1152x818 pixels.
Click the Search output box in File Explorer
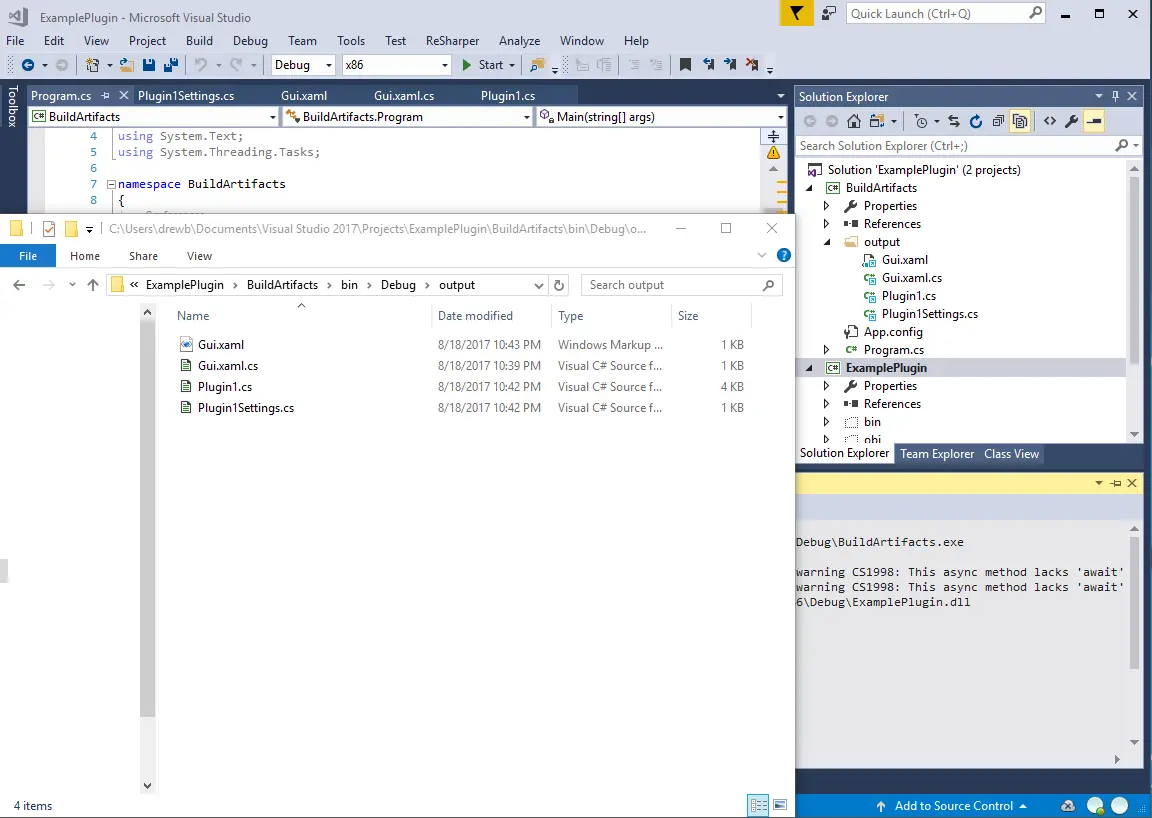point(682,285)
